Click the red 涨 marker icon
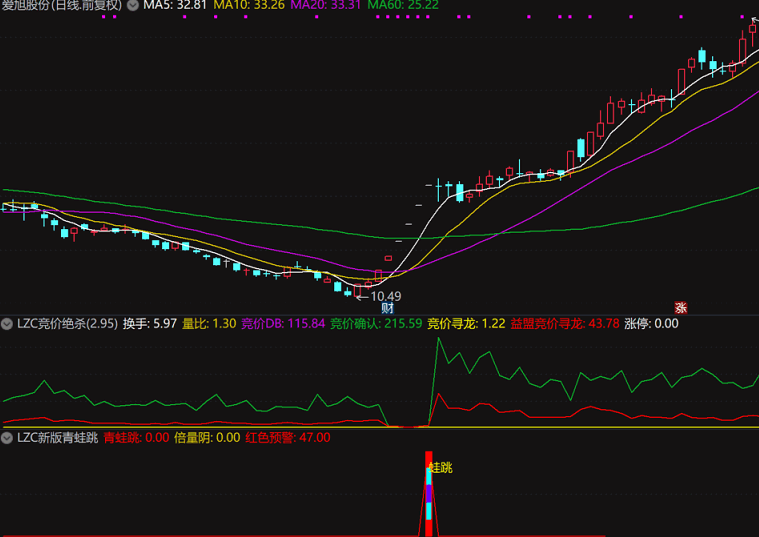Screen dimensions: 759x537 (681, 308)
